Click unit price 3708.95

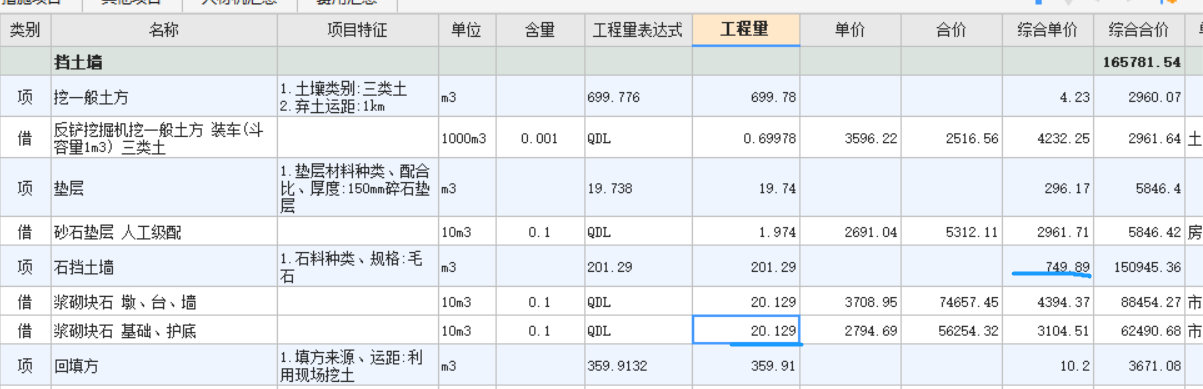[871, 302]
